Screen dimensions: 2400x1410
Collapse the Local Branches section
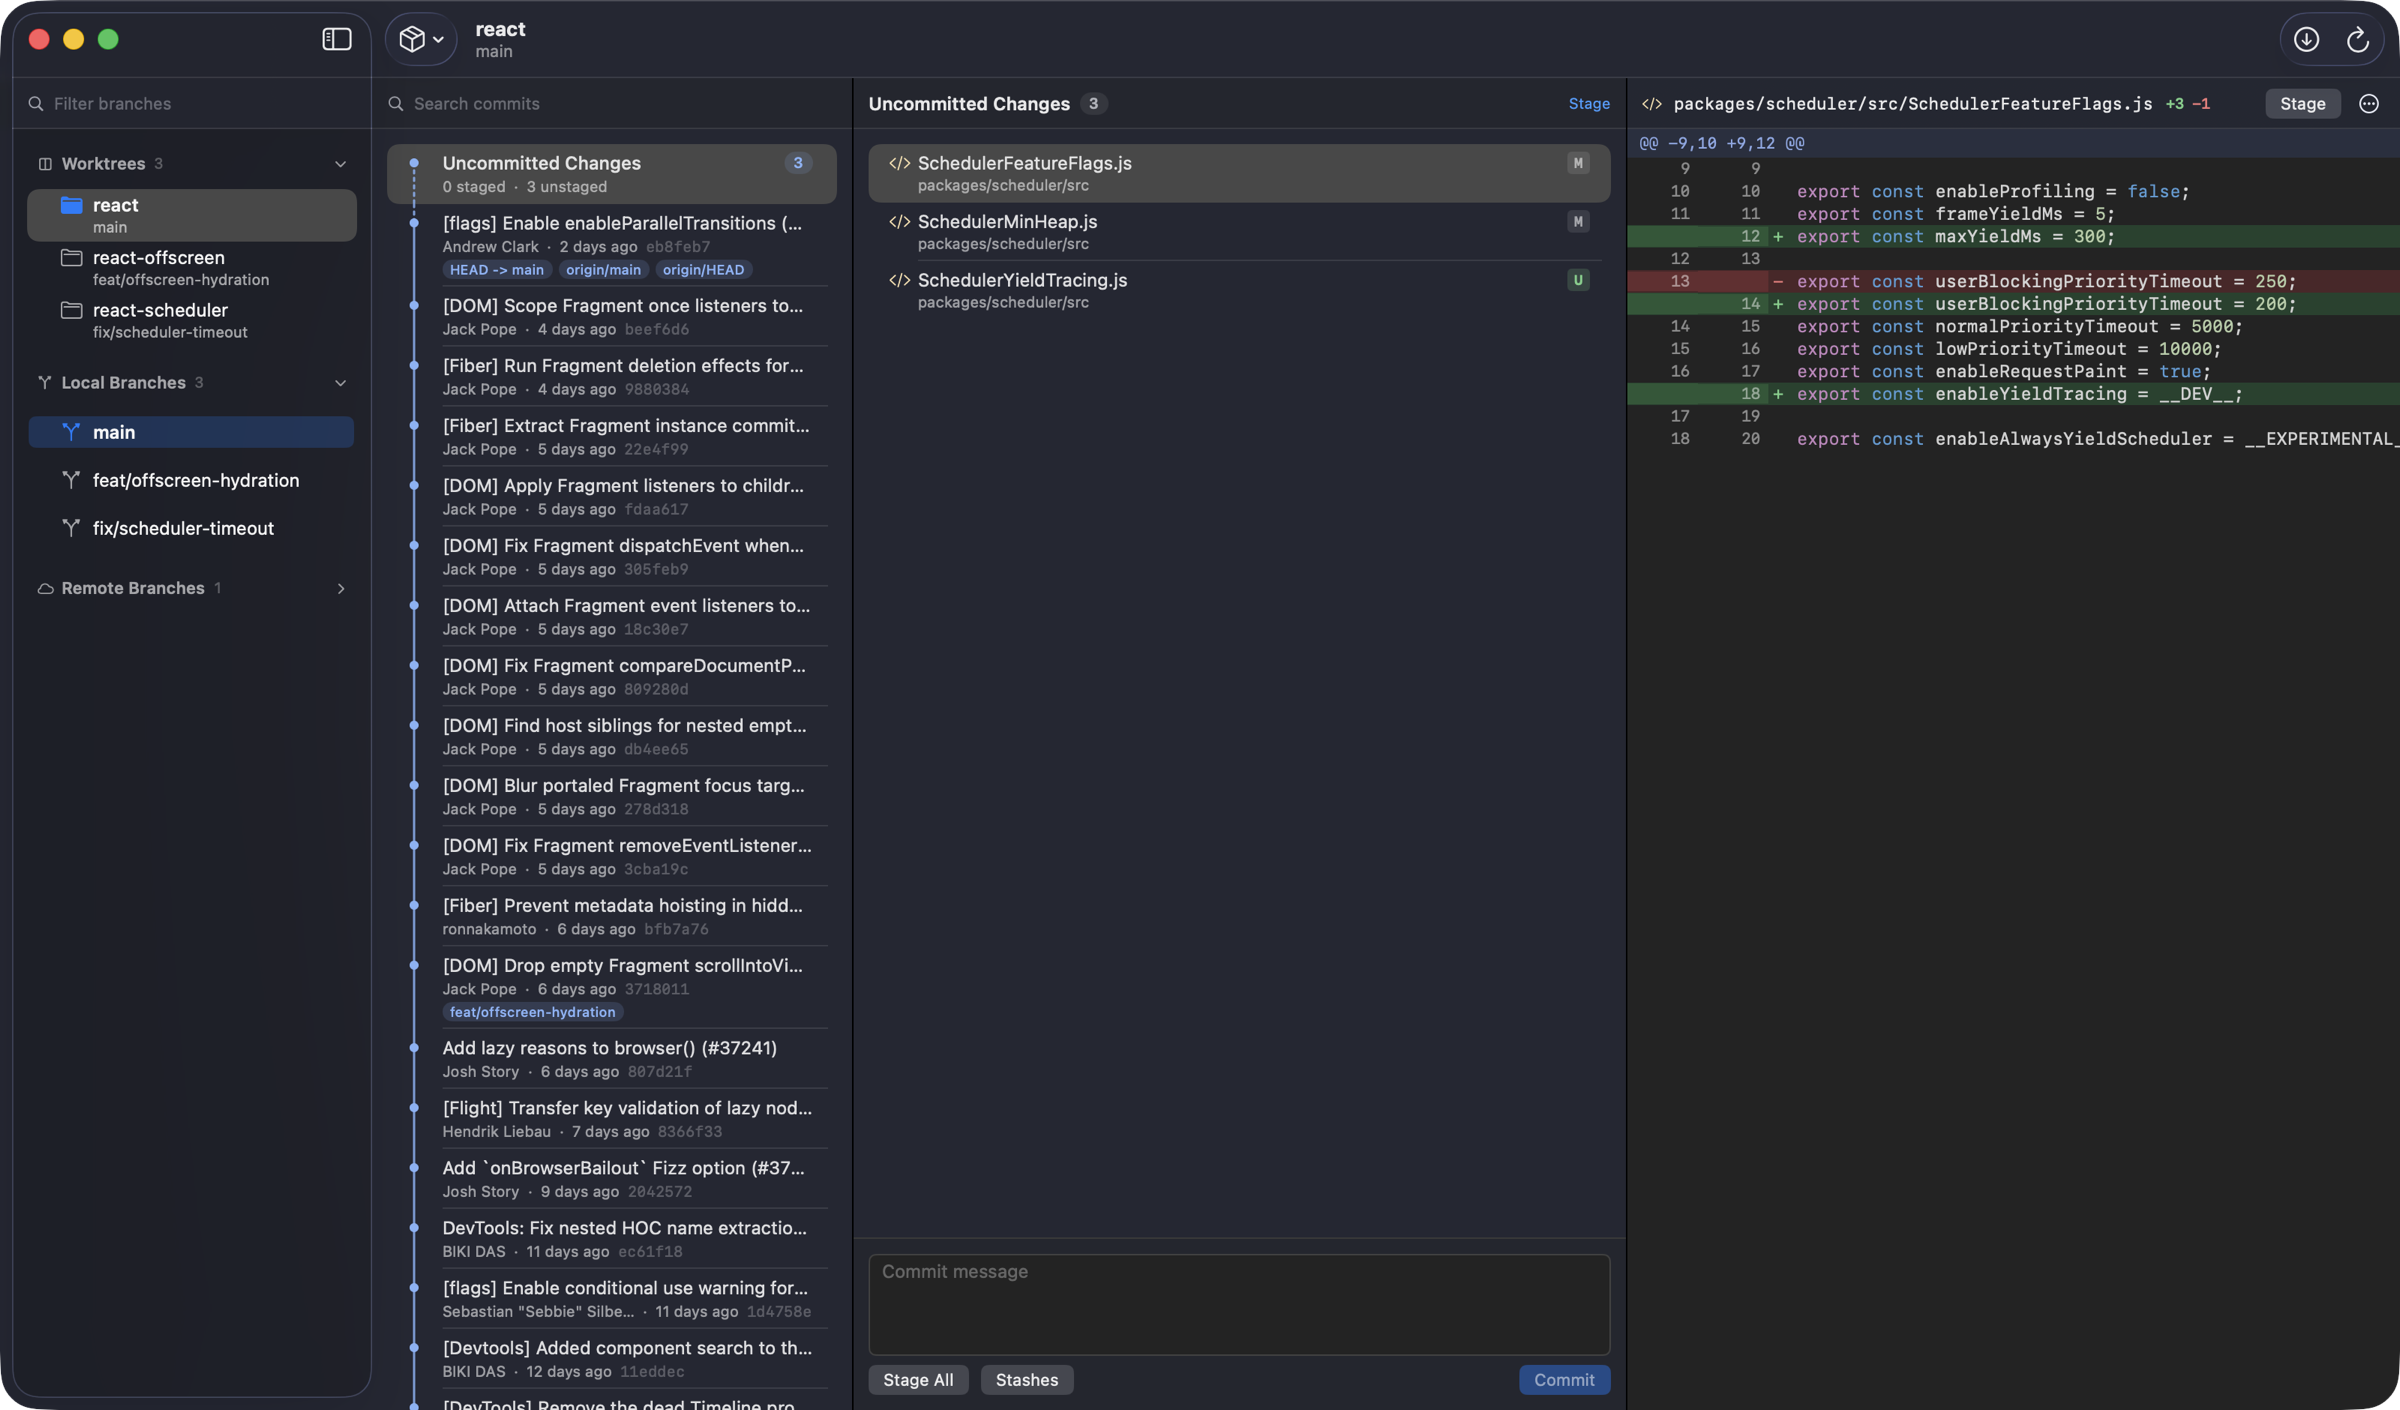point(340,383)
